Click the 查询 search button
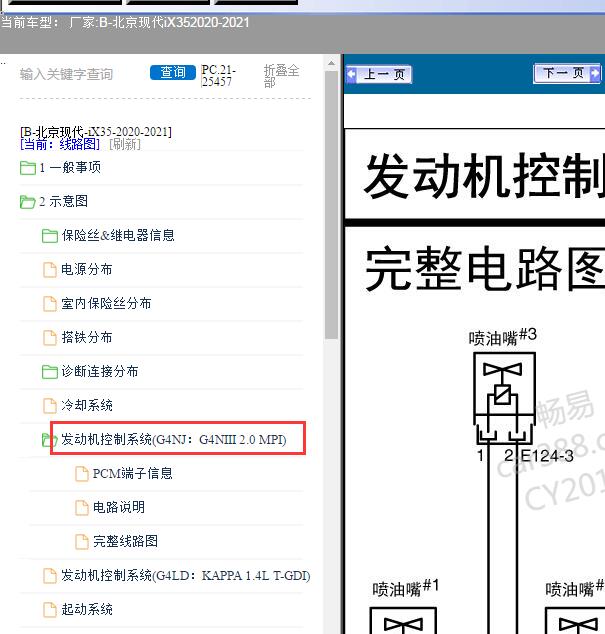 (x=173, y=73)
